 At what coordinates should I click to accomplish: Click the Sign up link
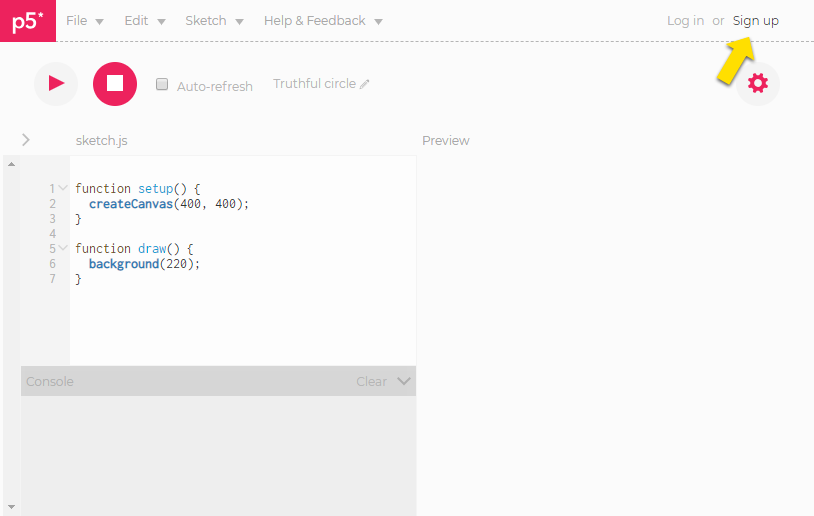click(755, 21)
